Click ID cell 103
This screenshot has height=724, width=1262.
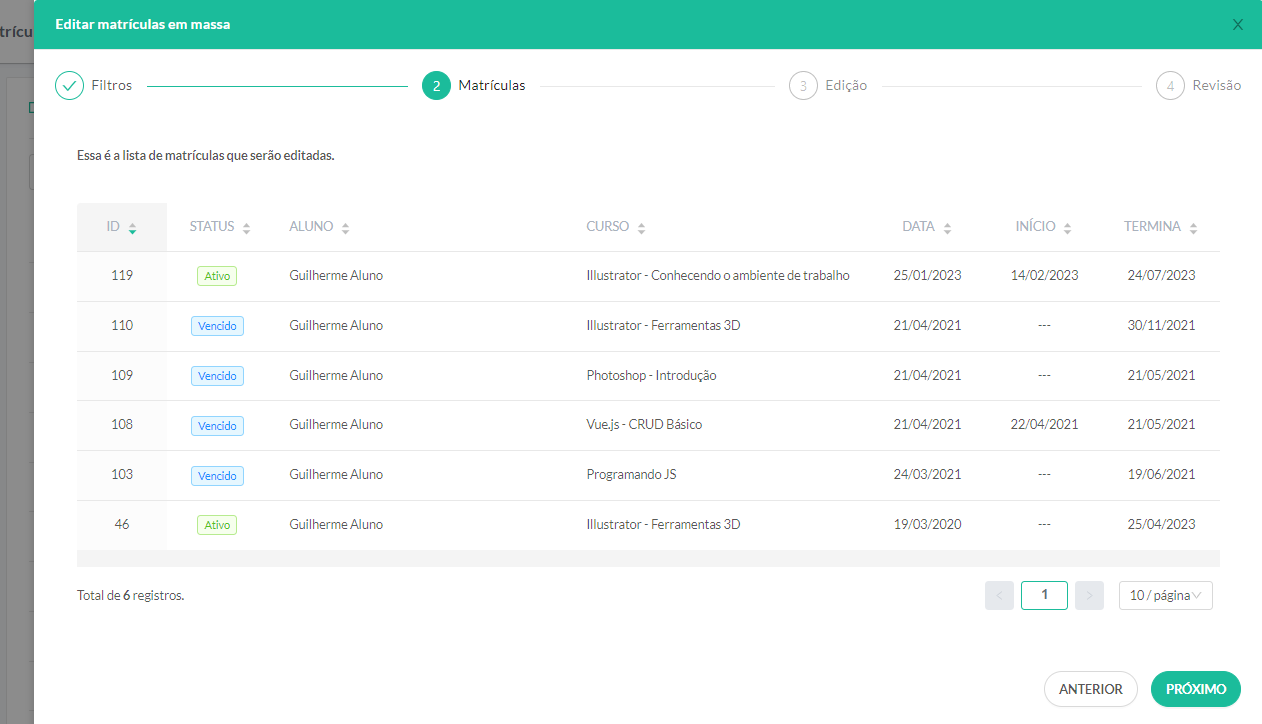click(x=122, y=475)
